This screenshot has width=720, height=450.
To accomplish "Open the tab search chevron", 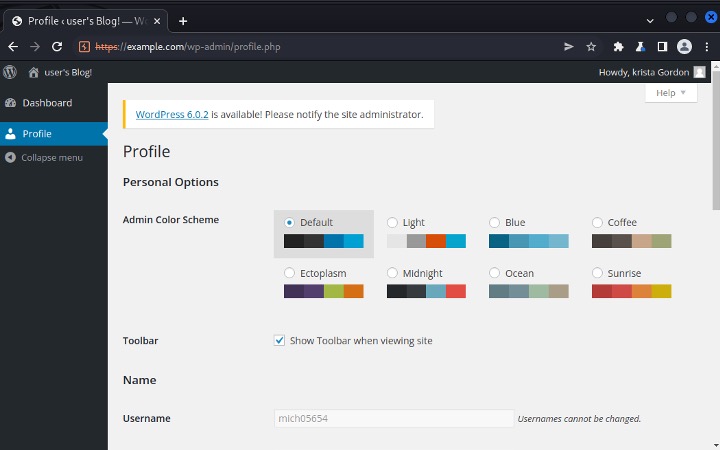I will pyautogui.click(x=651, y=19).
